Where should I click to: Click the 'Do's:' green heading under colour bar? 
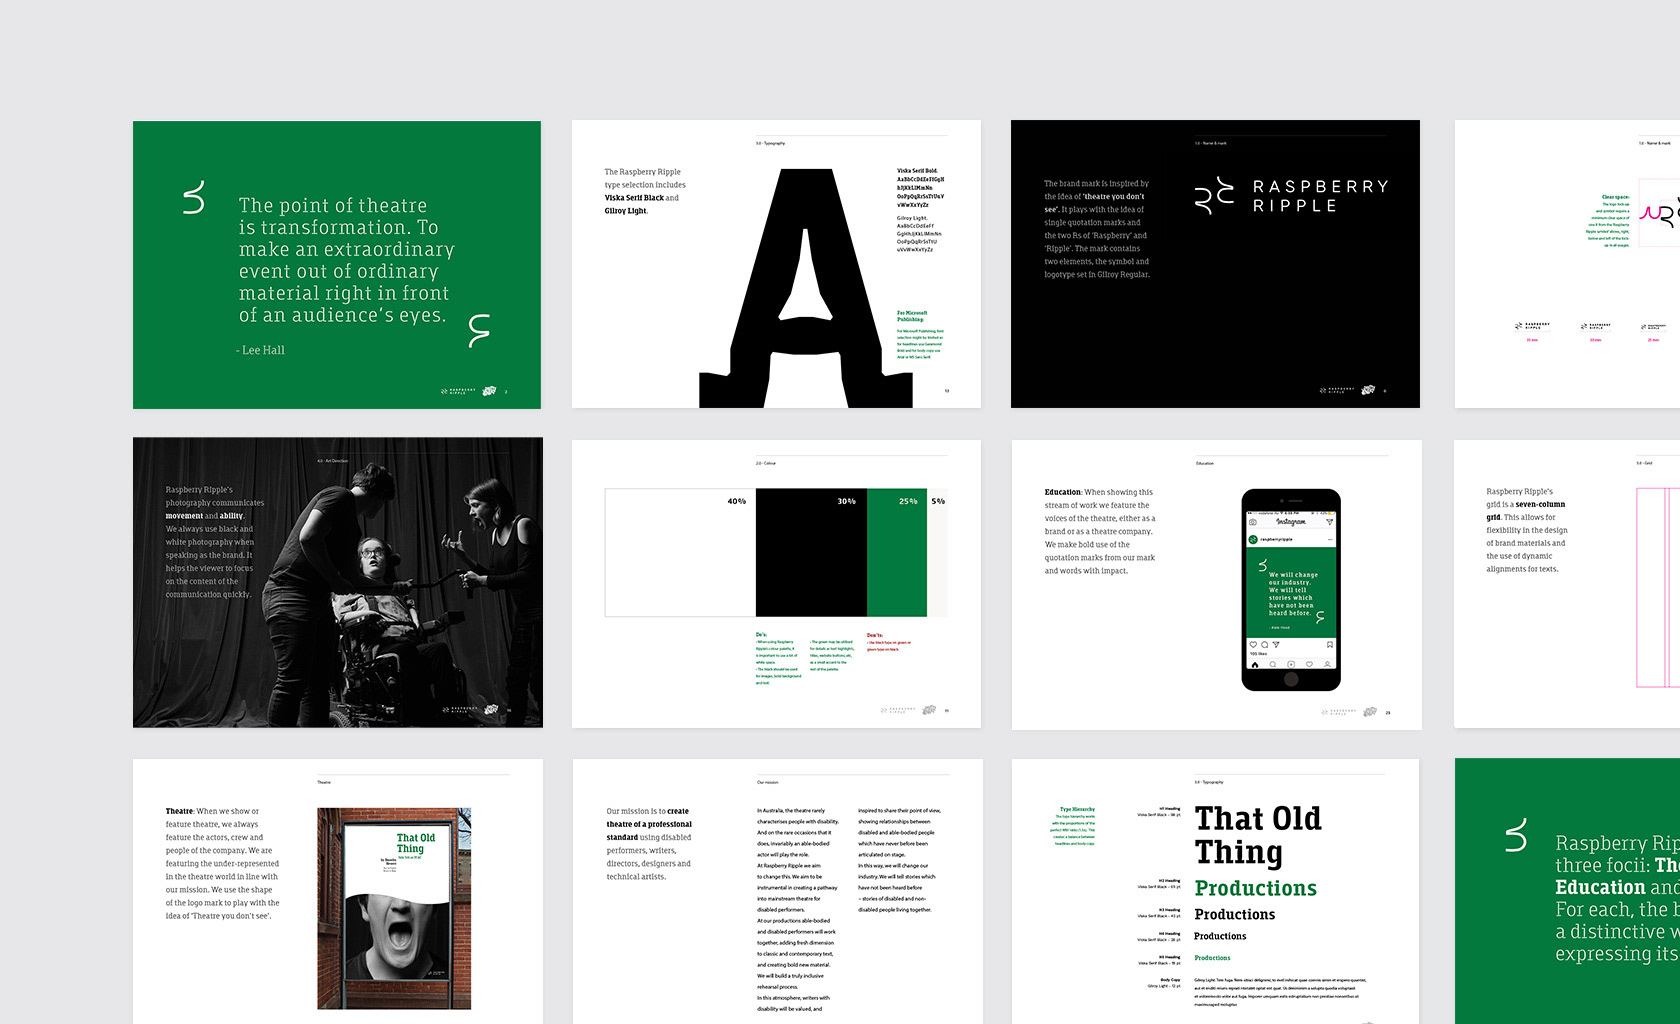(762, 635)
